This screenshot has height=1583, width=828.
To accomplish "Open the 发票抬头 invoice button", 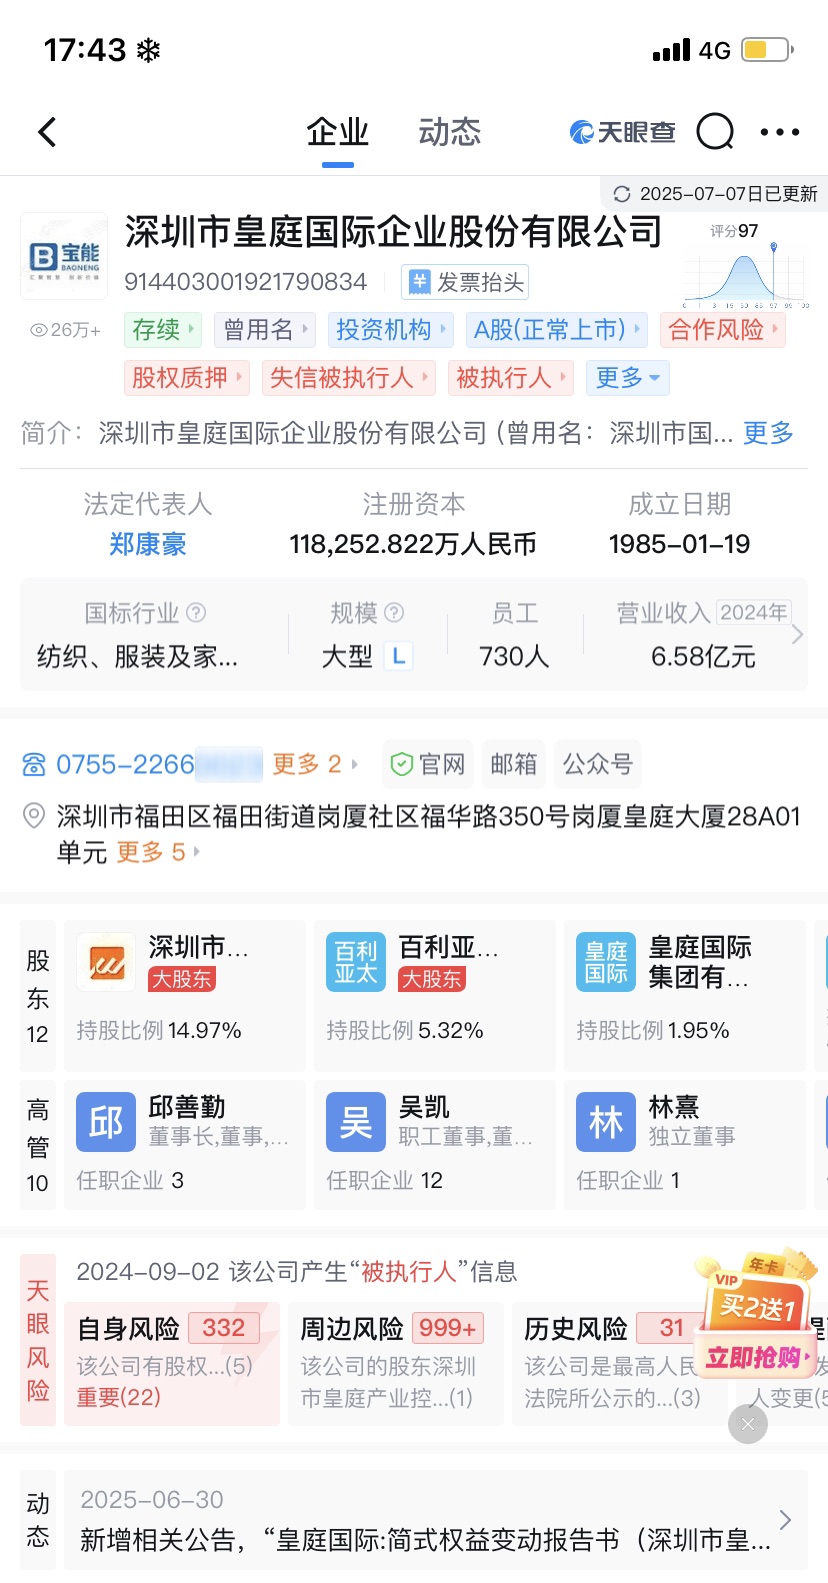I will point(465,282).
